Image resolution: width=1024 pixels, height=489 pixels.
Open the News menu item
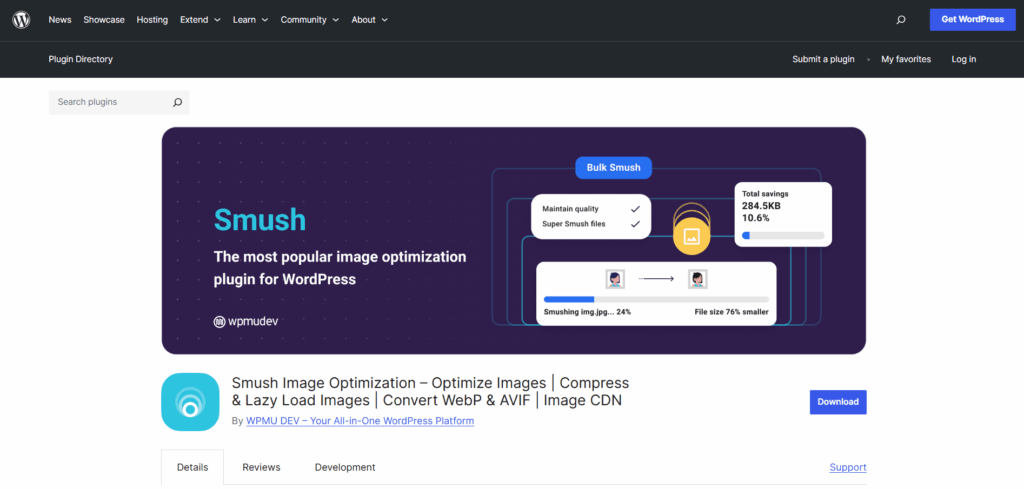[59, 20]
